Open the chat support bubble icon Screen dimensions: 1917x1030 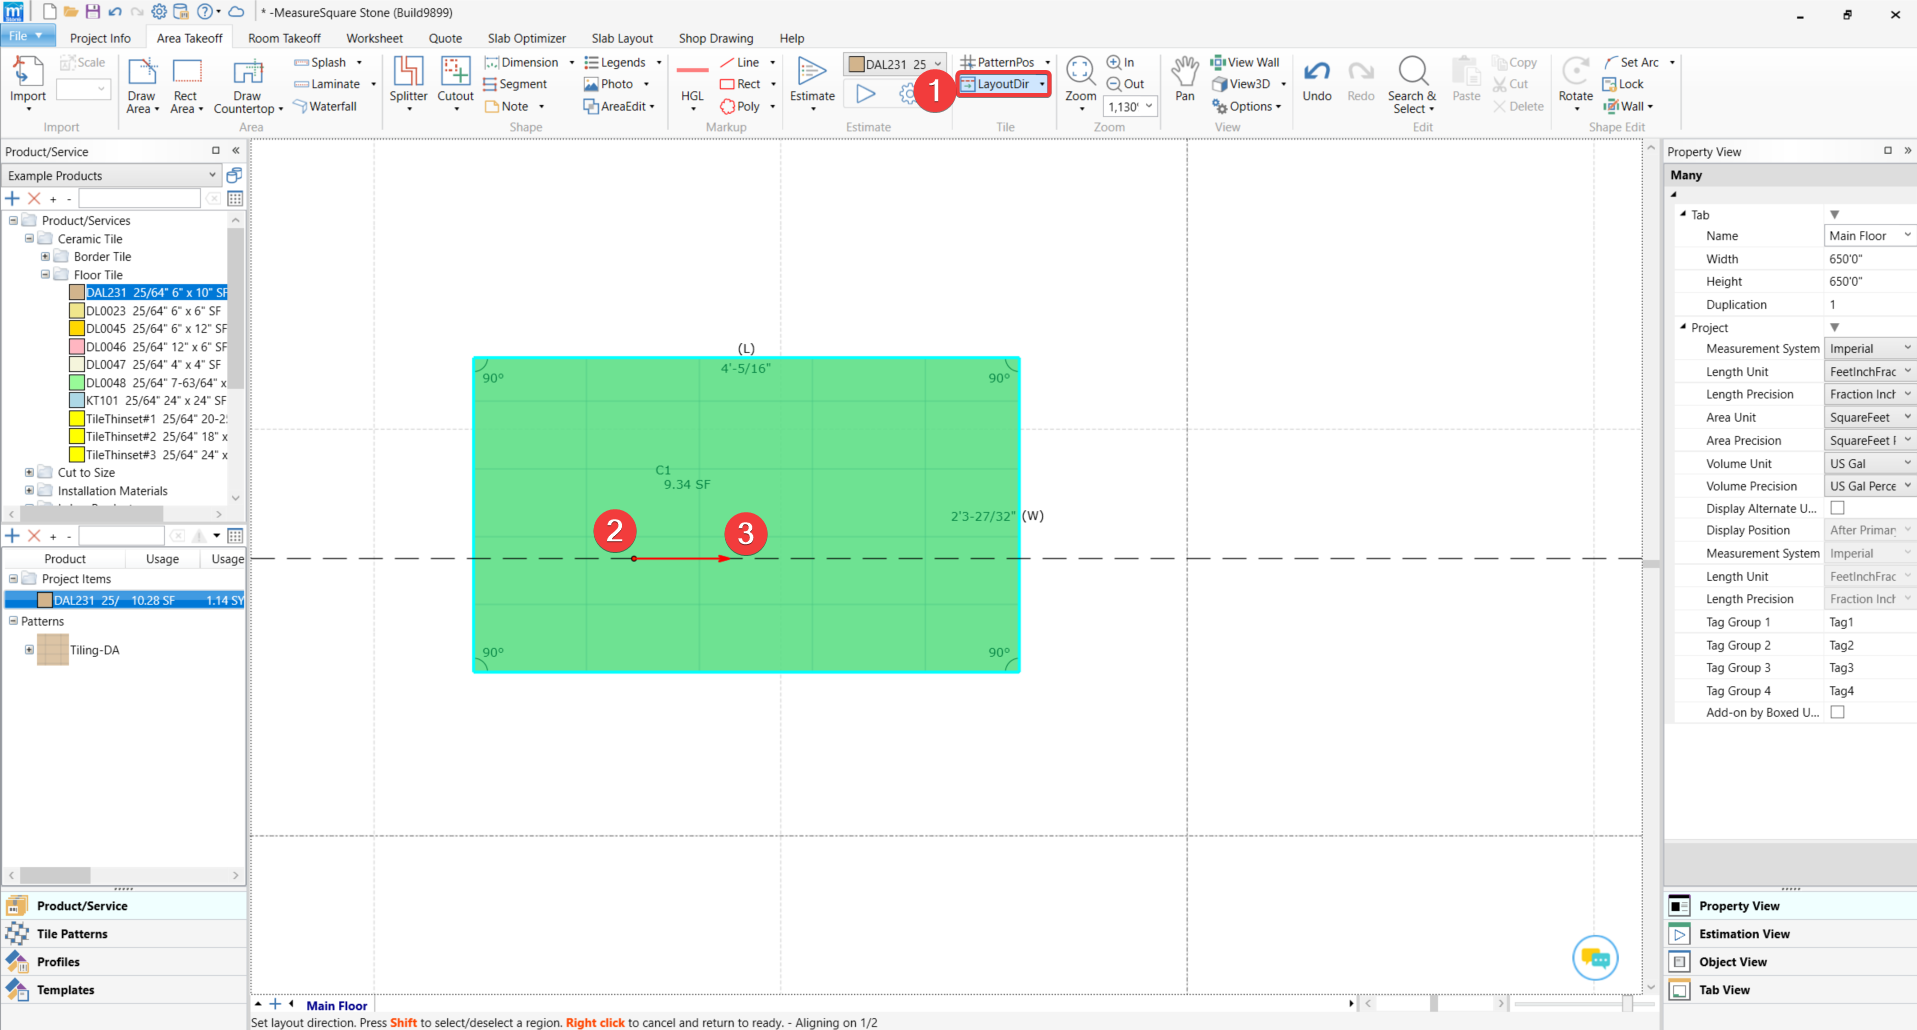point(1595,958)
